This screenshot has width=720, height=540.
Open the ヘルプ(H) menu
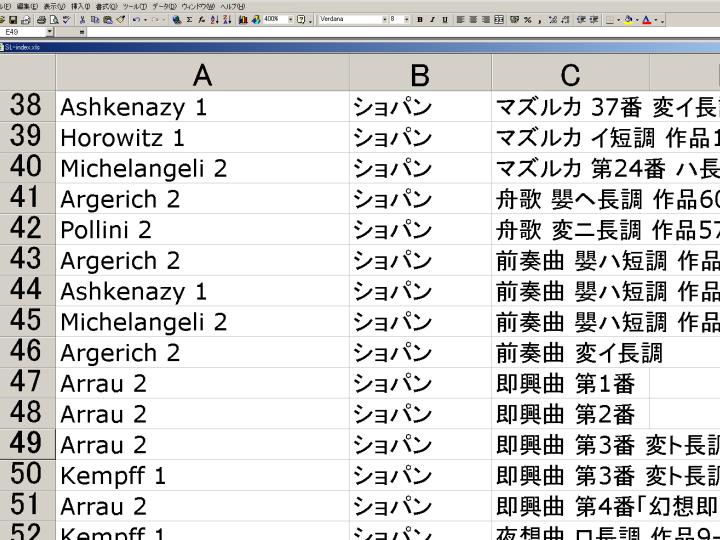point(232,6)
